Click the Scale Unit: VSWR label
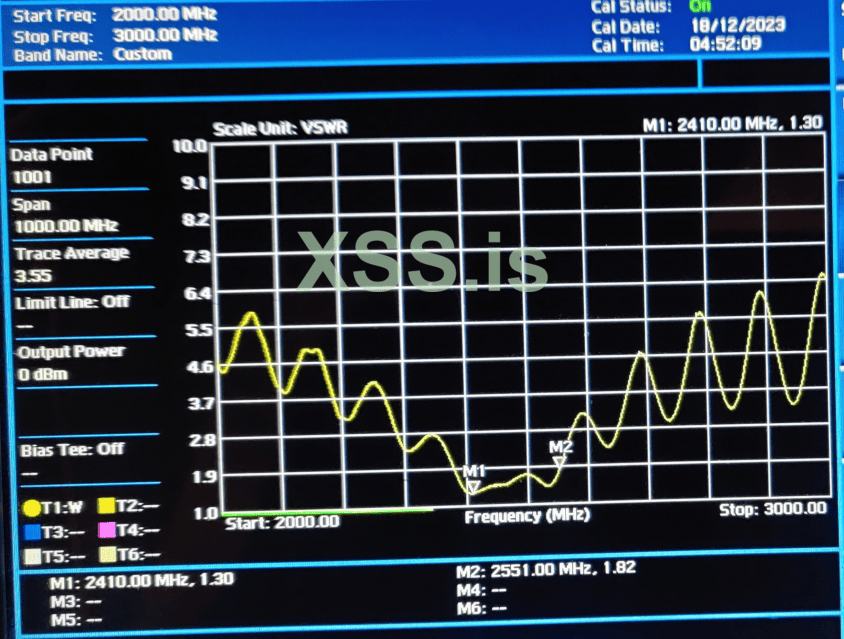 [280, 128]
